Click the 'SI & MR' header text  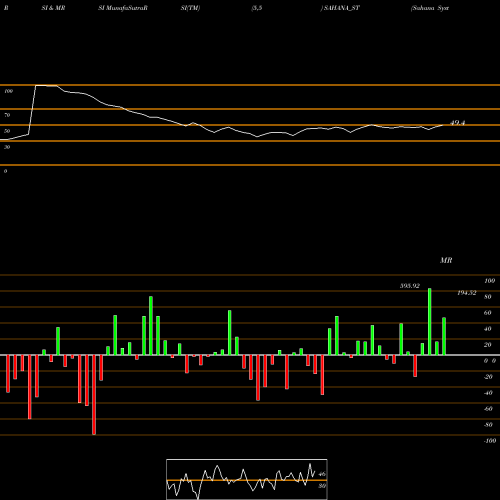click(x=53, y=8)
